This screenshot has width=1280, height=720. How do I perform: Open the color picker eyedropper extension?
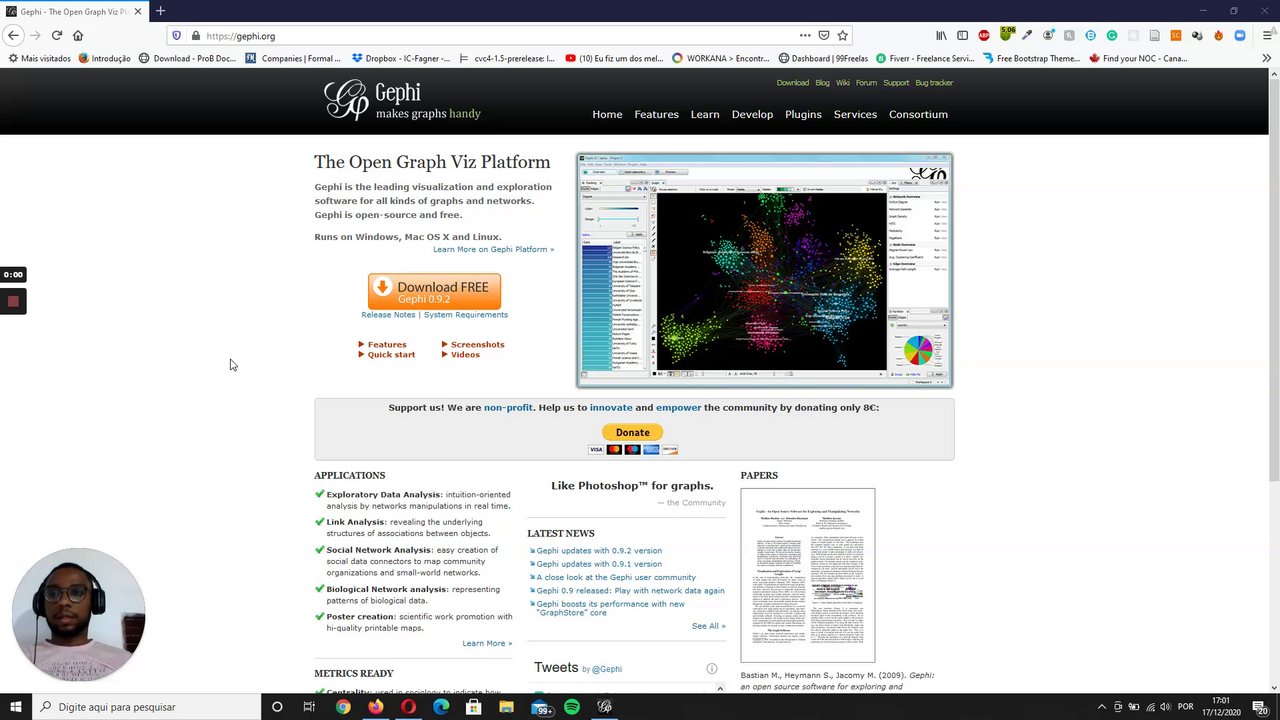click(x=1027, y=35)
